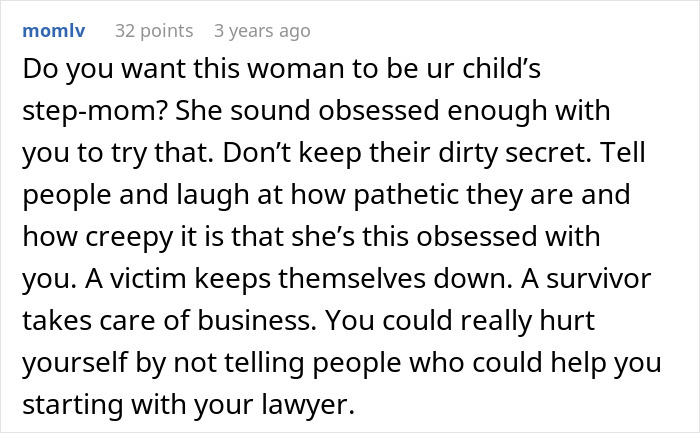Click the "3 years ago" timestamp

coord(262,31)
